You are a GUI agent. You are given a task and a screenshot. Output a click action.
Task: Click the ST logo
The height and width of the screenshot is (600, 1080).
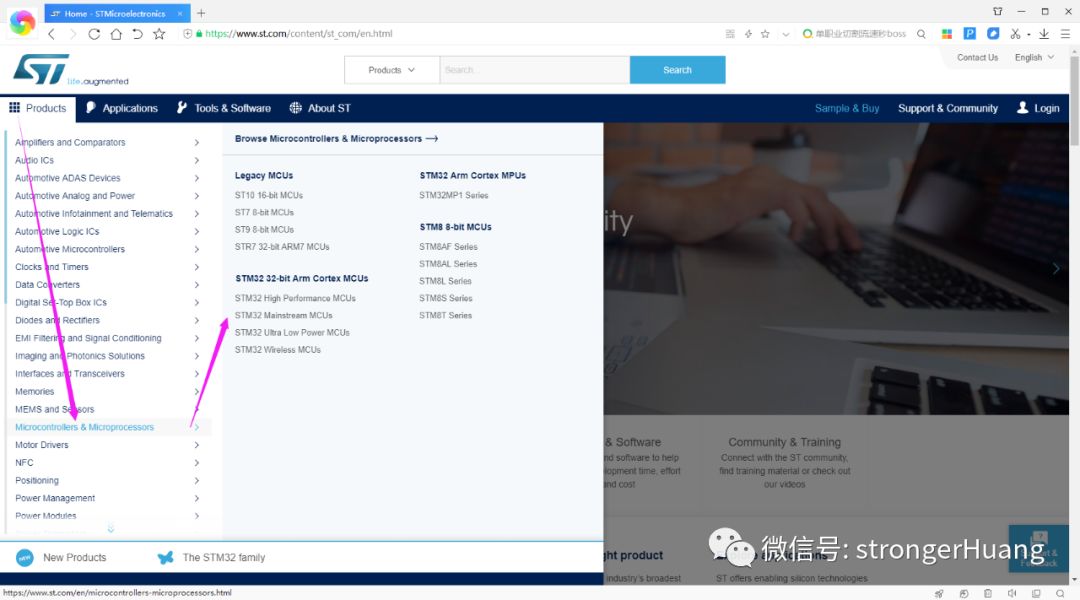pos(41,69)
